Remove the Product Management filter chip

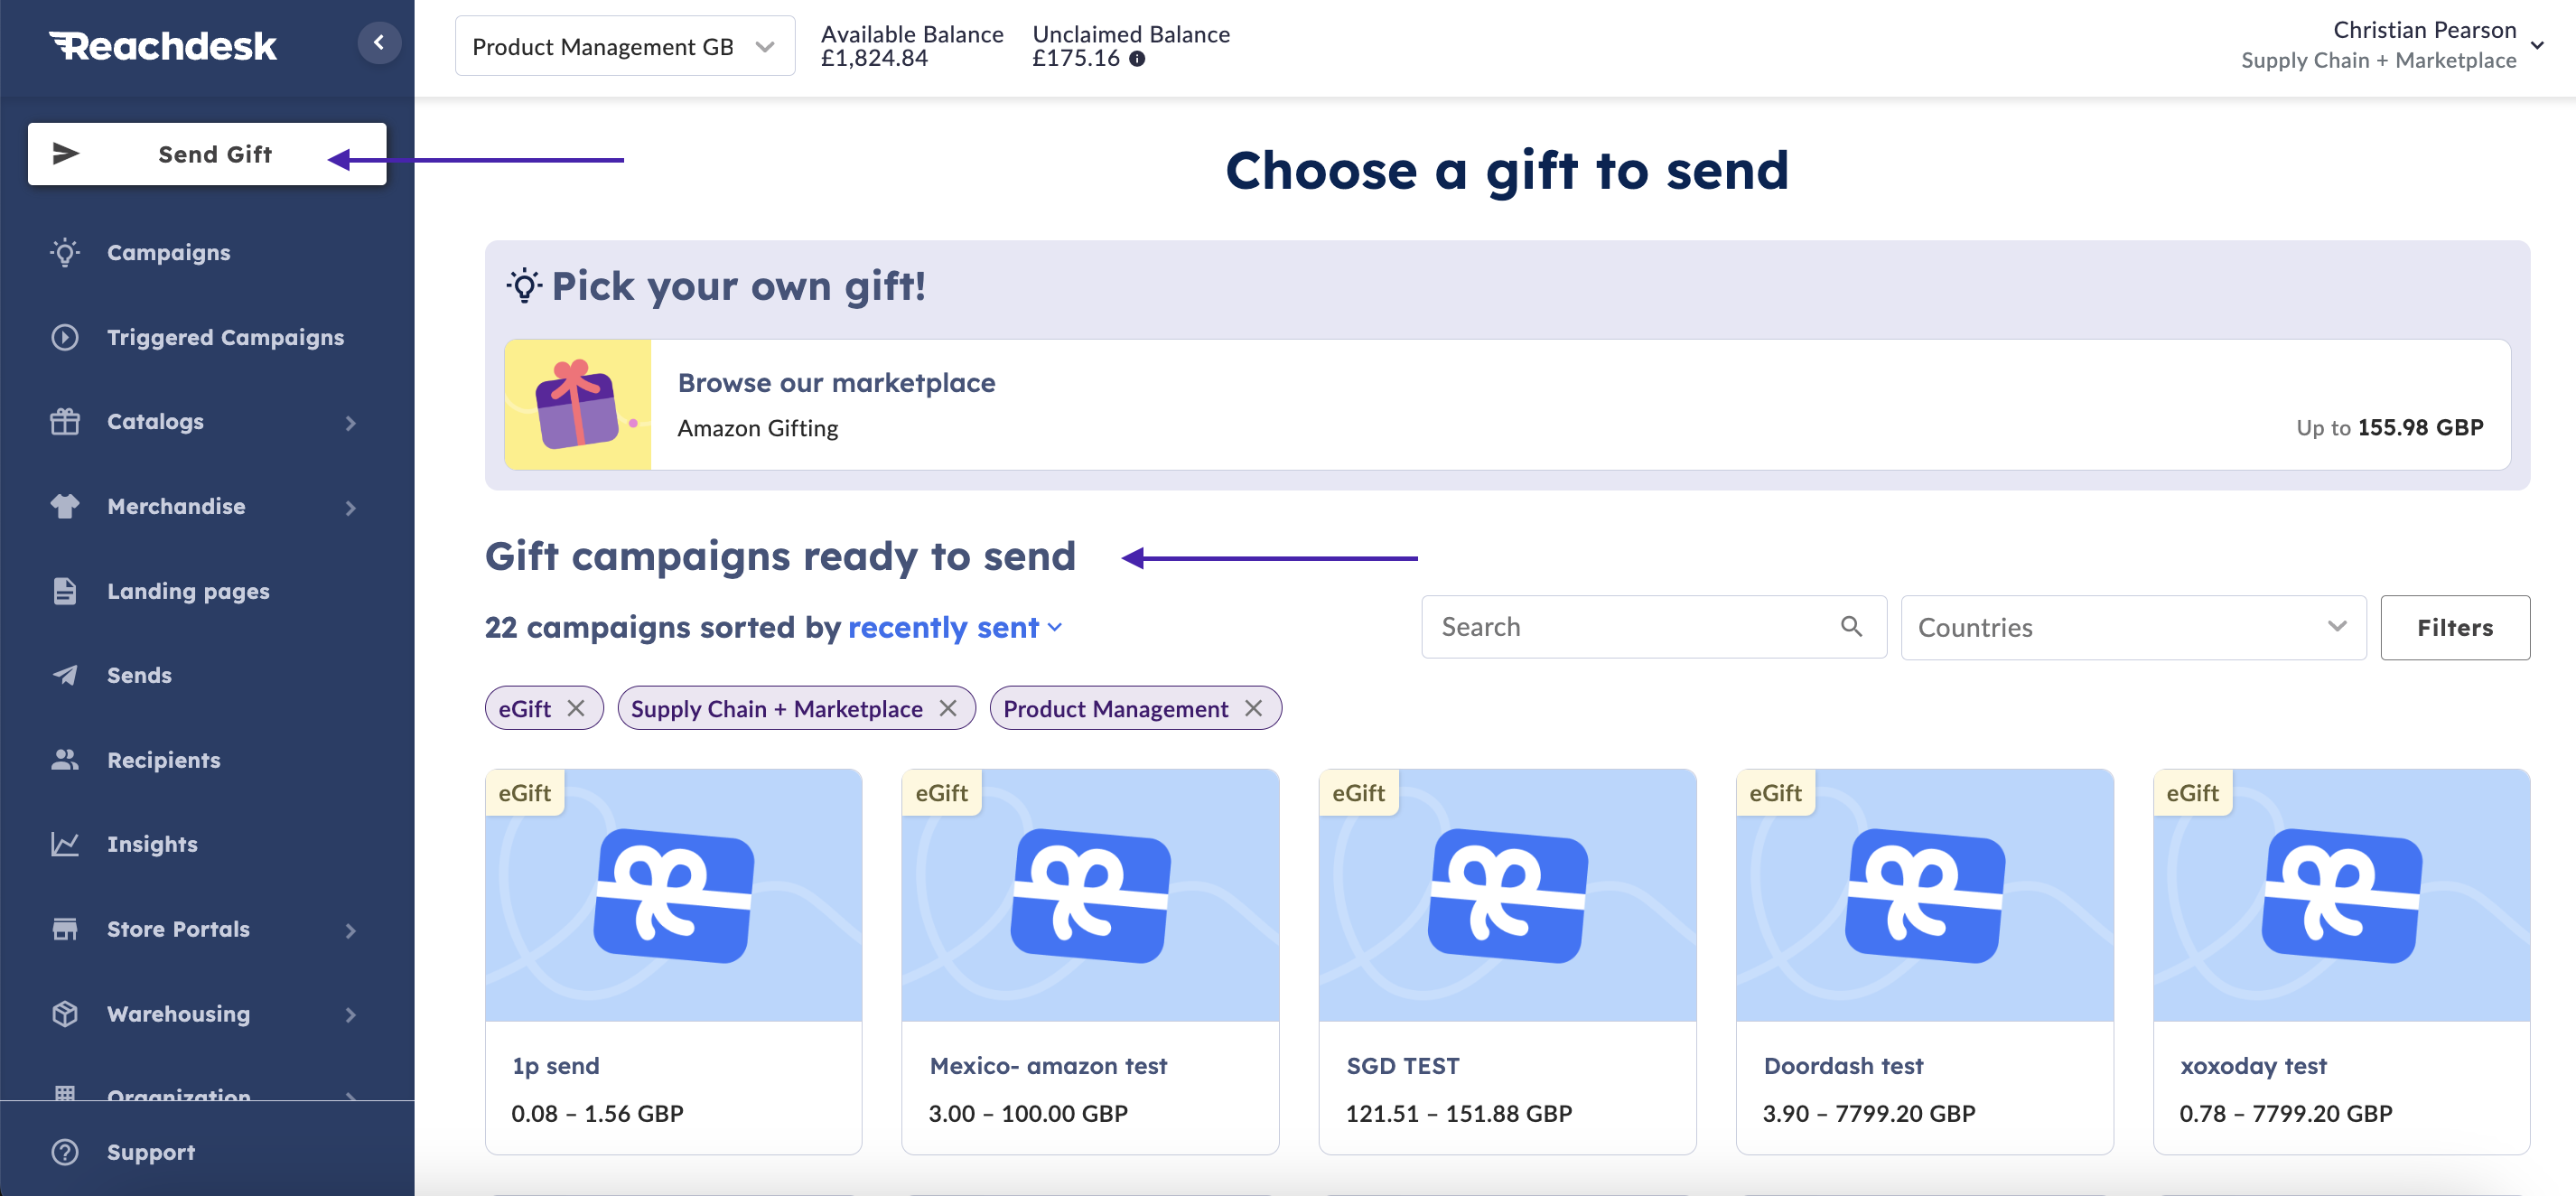tap(1253, 708)
